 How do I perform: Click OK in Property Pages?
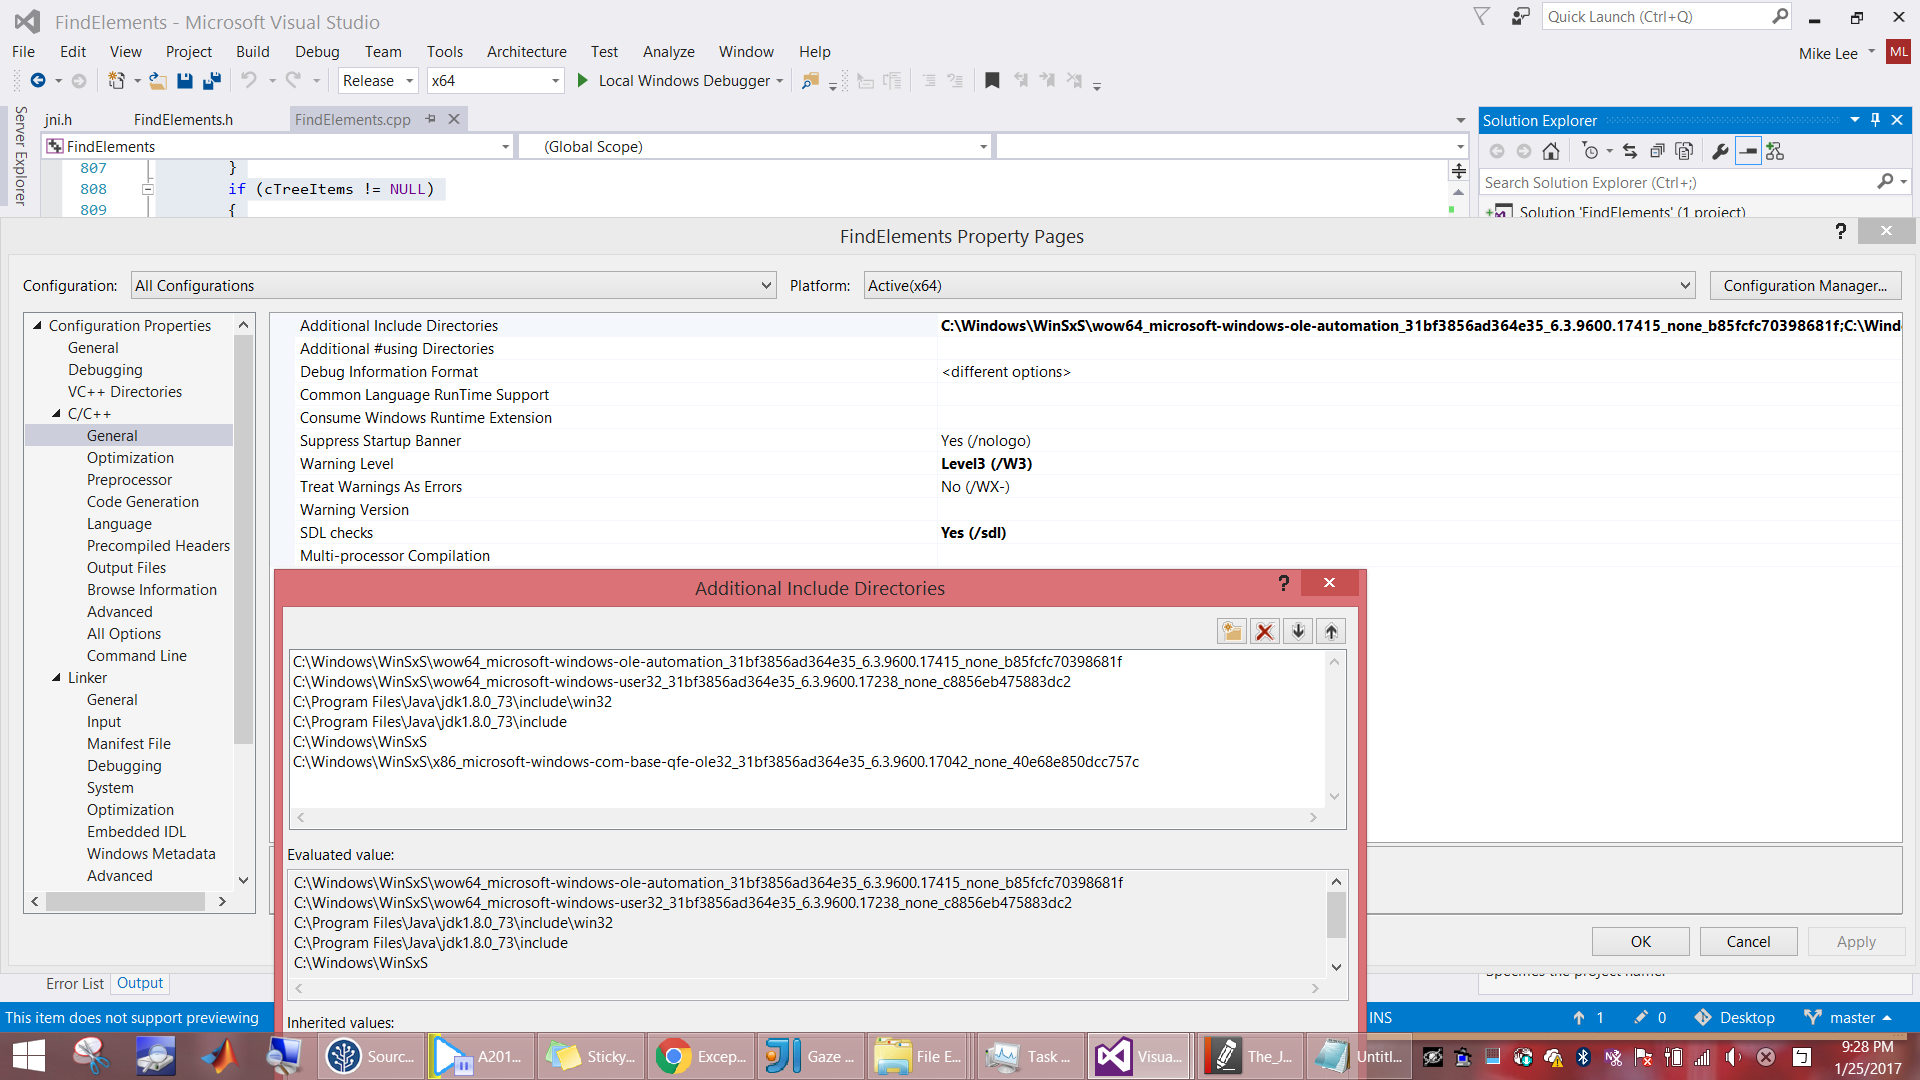tap(1640, 942)
